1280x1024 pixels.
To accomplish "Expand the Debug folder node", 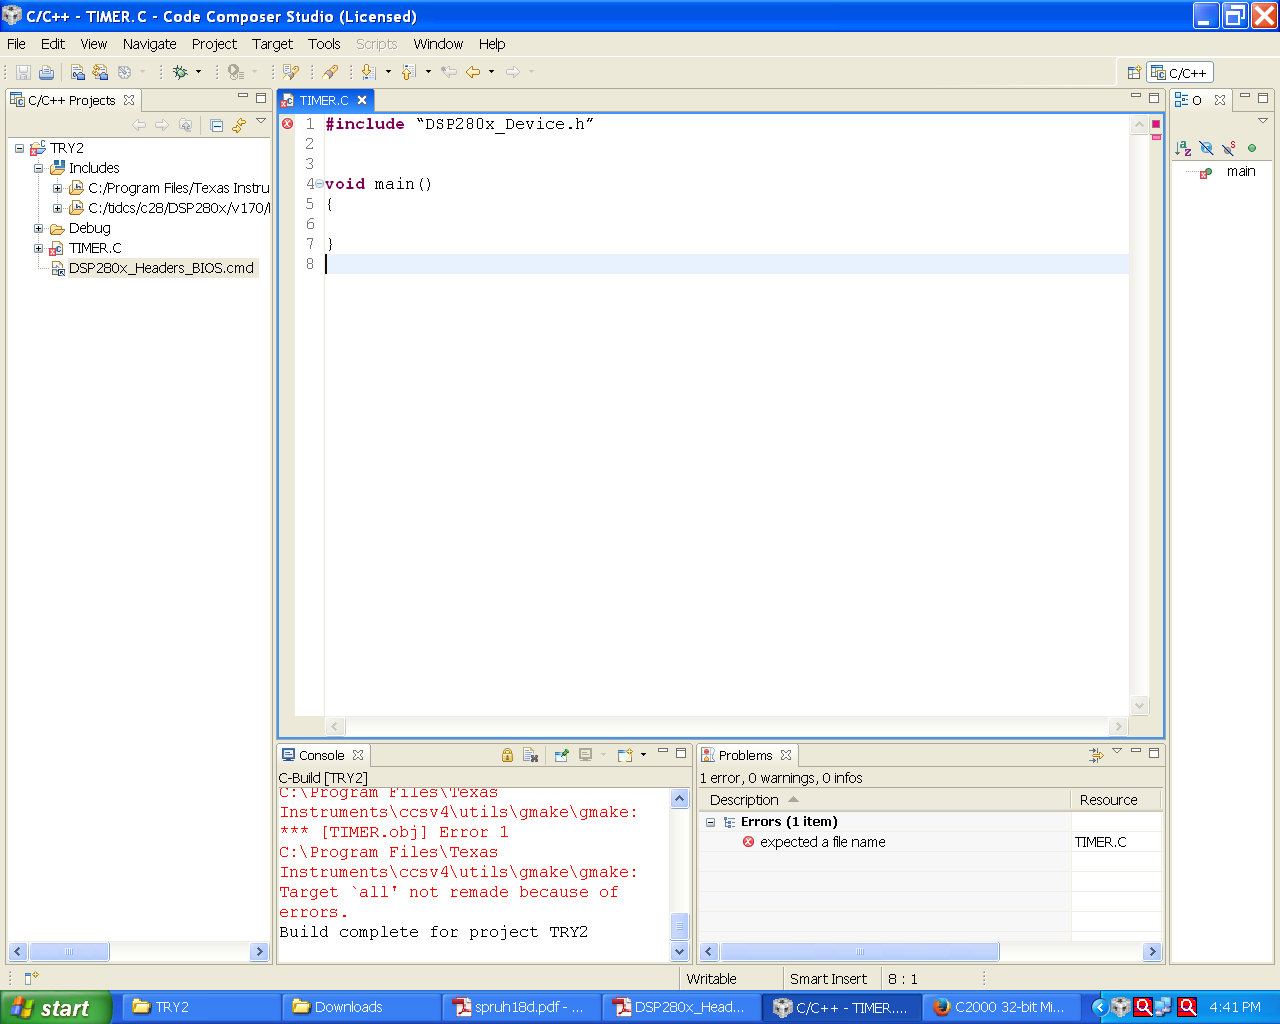I will [38, 228].
